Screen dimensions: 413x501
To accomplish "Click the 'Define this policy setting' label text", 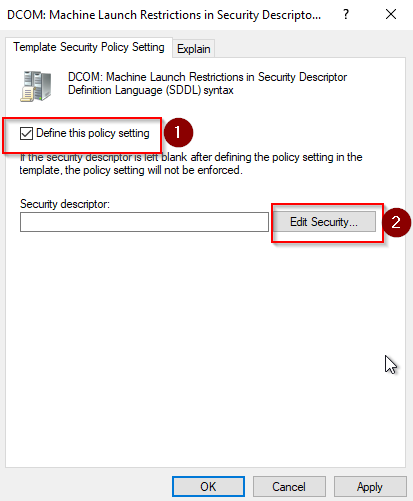I will pyautogui.click(x=93, y=133).
